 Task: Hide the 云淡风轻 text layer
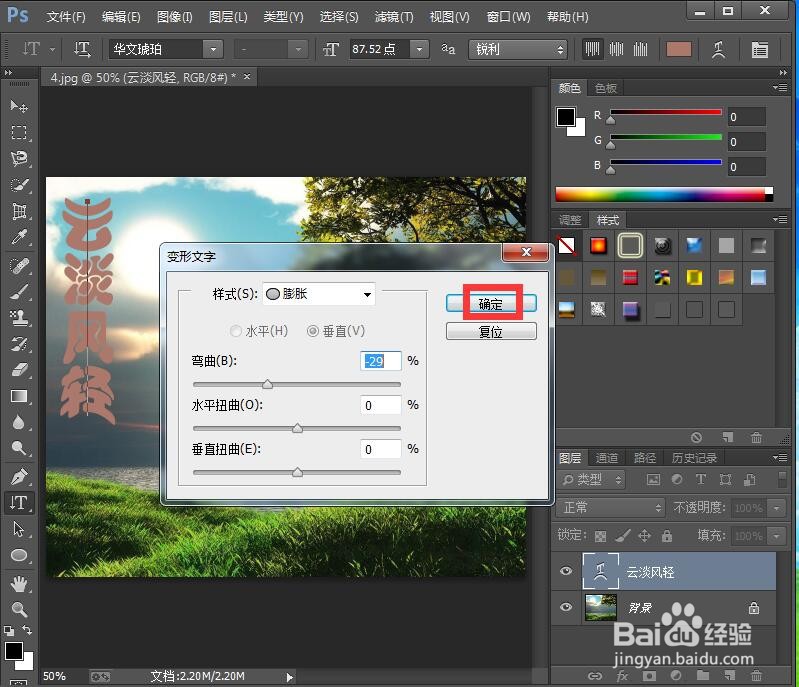point(566,571)
